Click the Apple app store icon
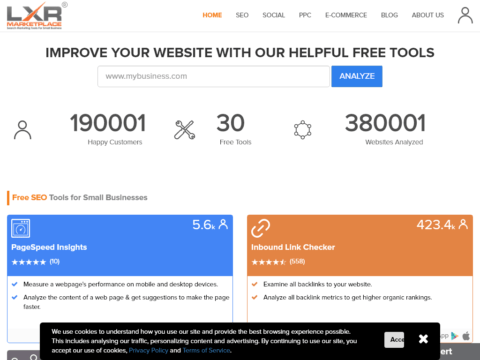 click(x=466, y=336)
